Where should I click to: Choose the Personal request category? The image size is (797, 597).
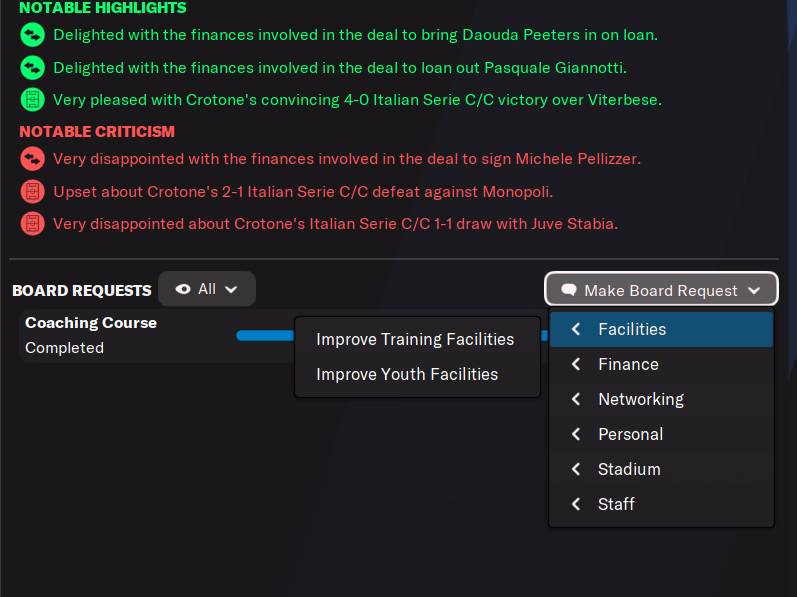[630, 434]
